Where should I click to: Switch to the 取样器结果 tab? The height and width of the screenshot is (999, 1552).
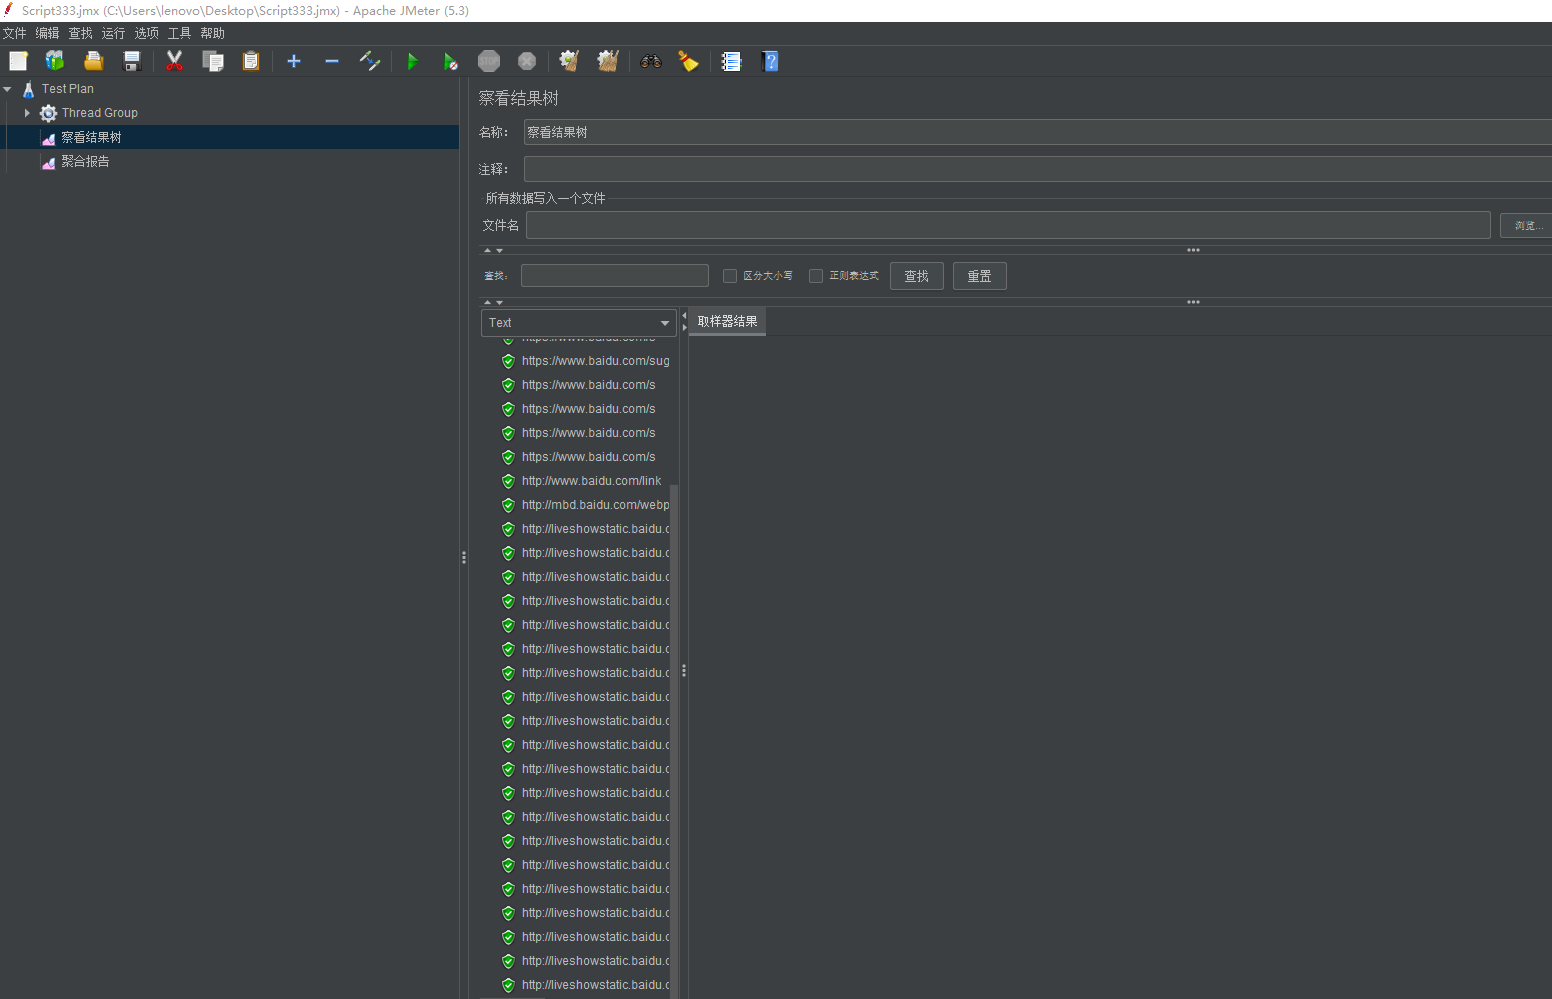click(x=728, y=321)
